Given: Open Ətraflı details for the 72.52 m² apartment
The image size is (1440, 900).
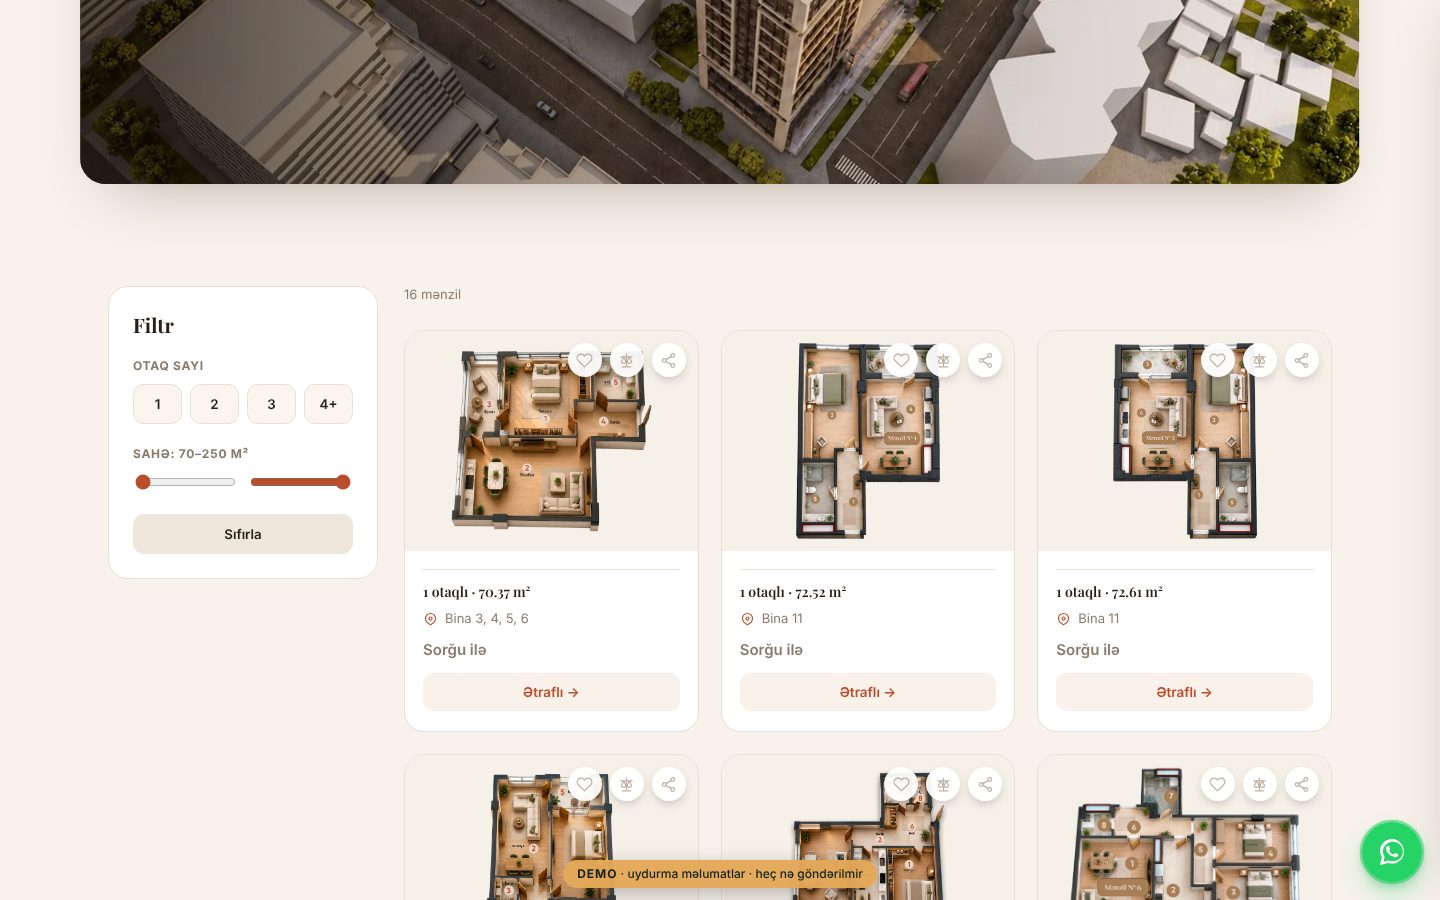Looking at the screenshot, I should click(x=868, y=692).
